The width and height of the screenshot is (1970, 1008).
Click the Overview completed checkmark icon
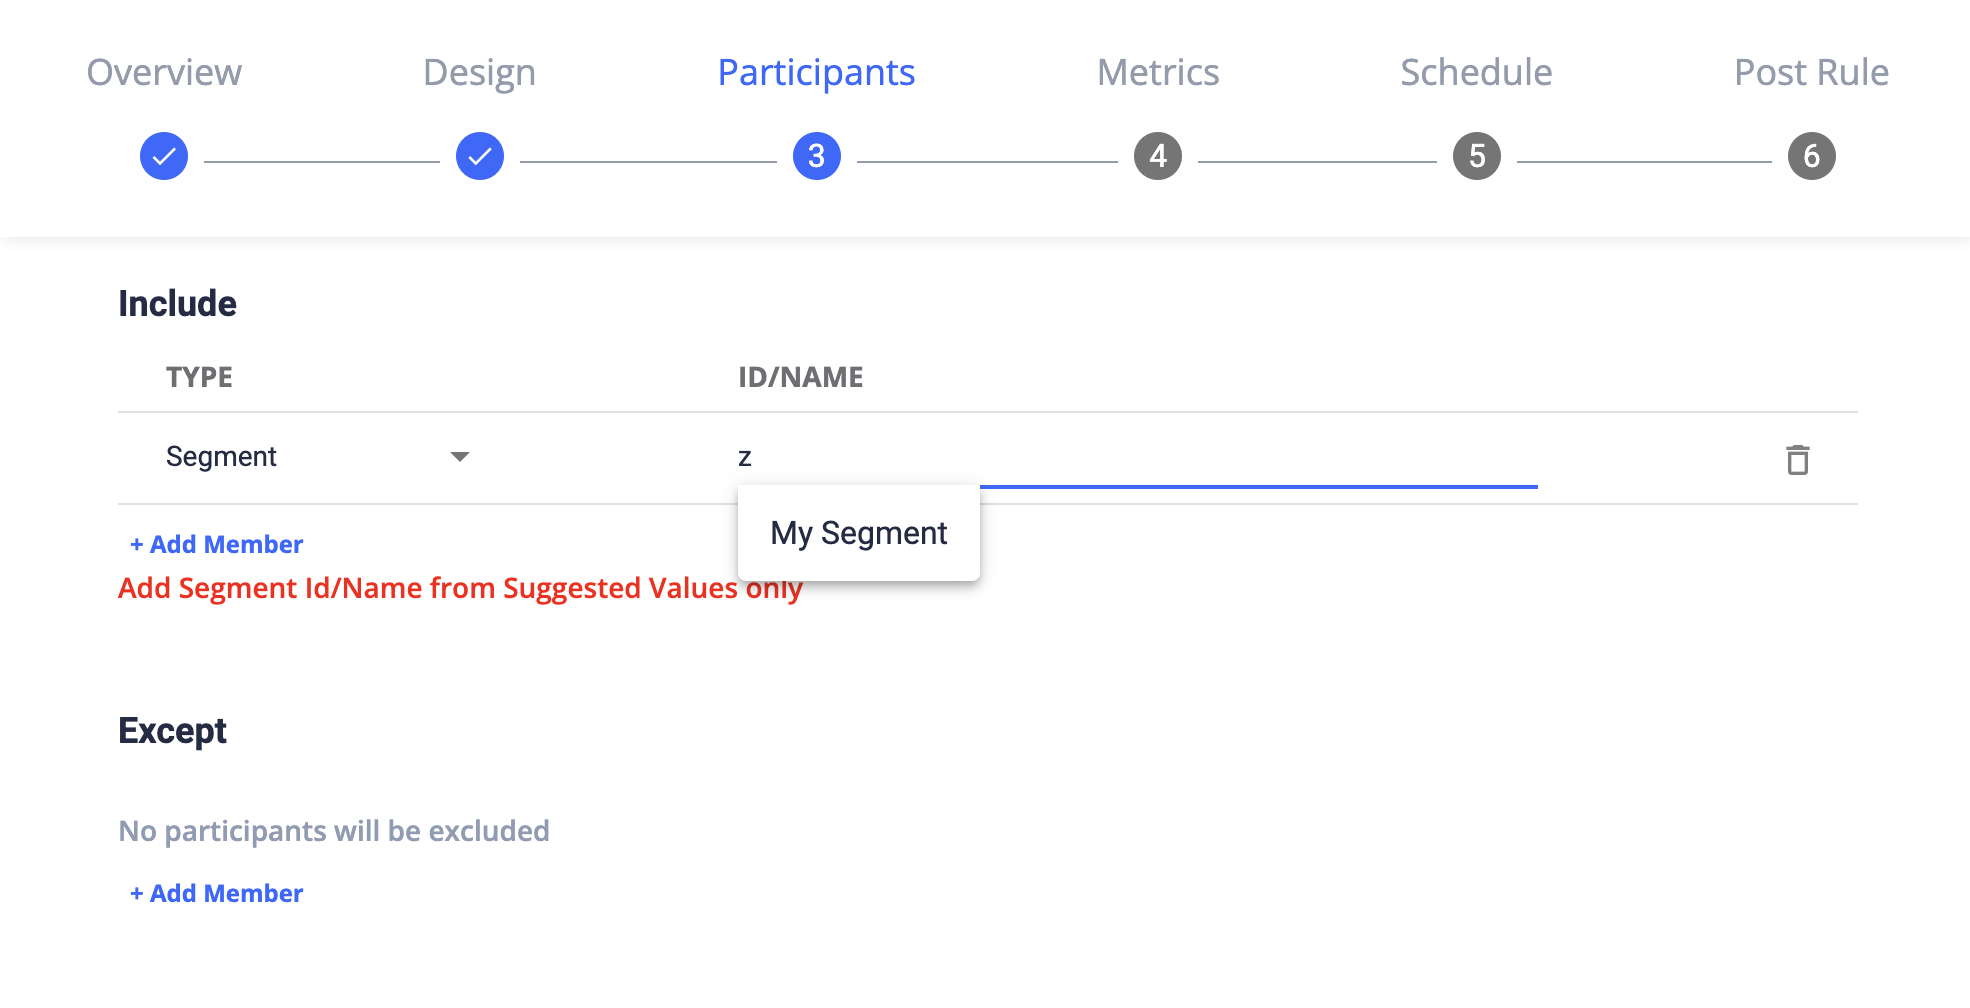163,155
